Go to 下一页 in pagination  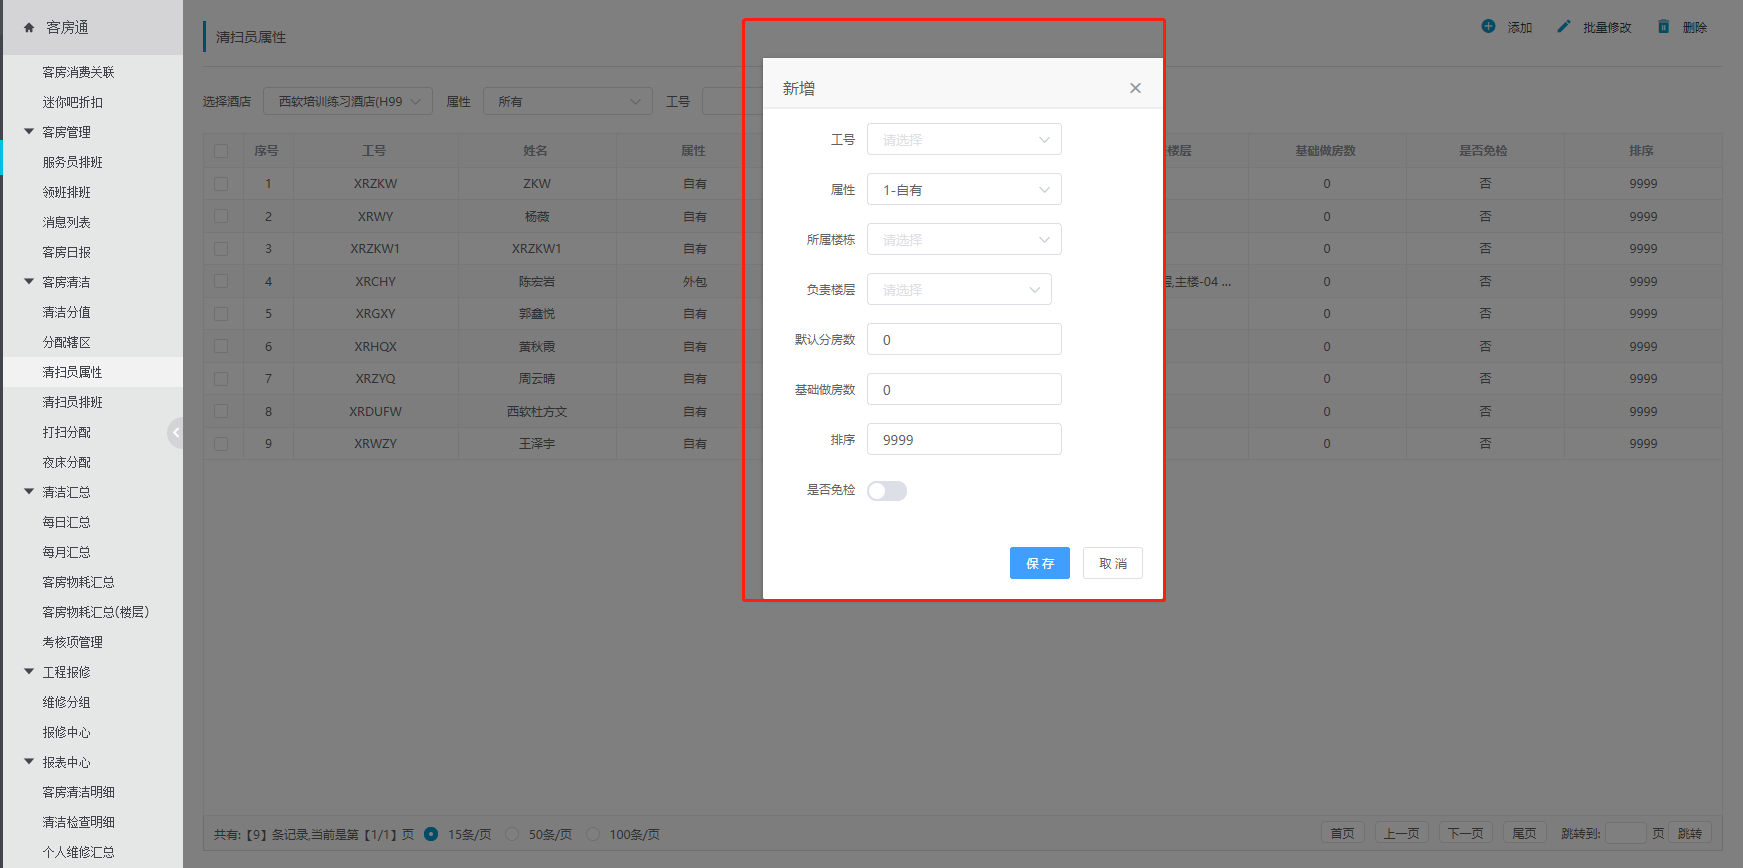[x=1466, y=833]
